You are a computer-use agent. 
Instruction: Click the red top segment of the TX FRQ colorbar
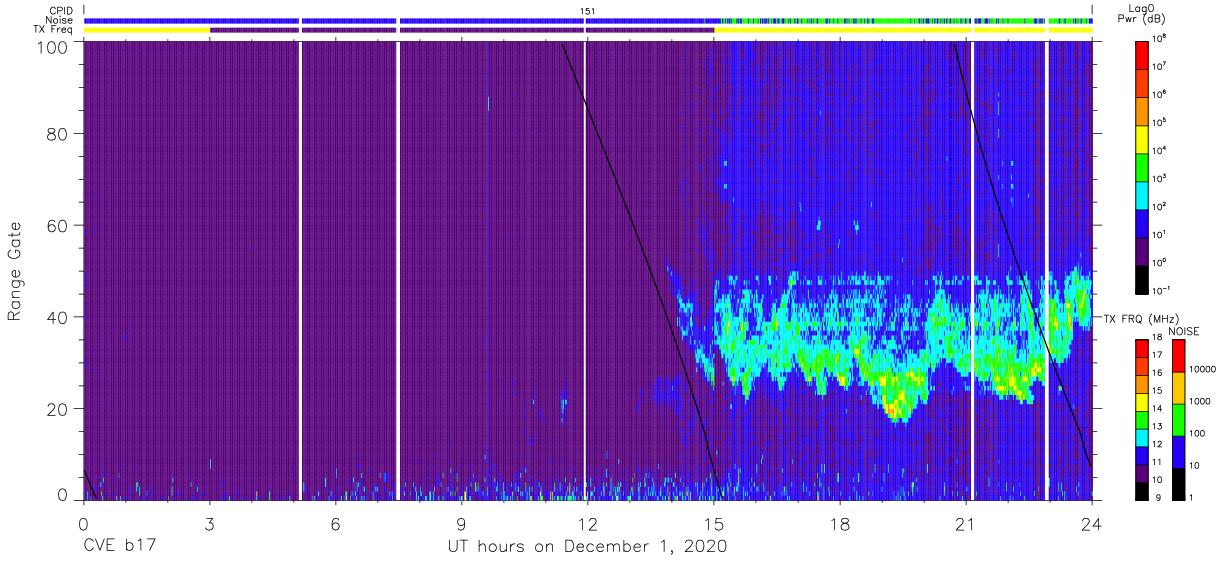click(1142, 347)
